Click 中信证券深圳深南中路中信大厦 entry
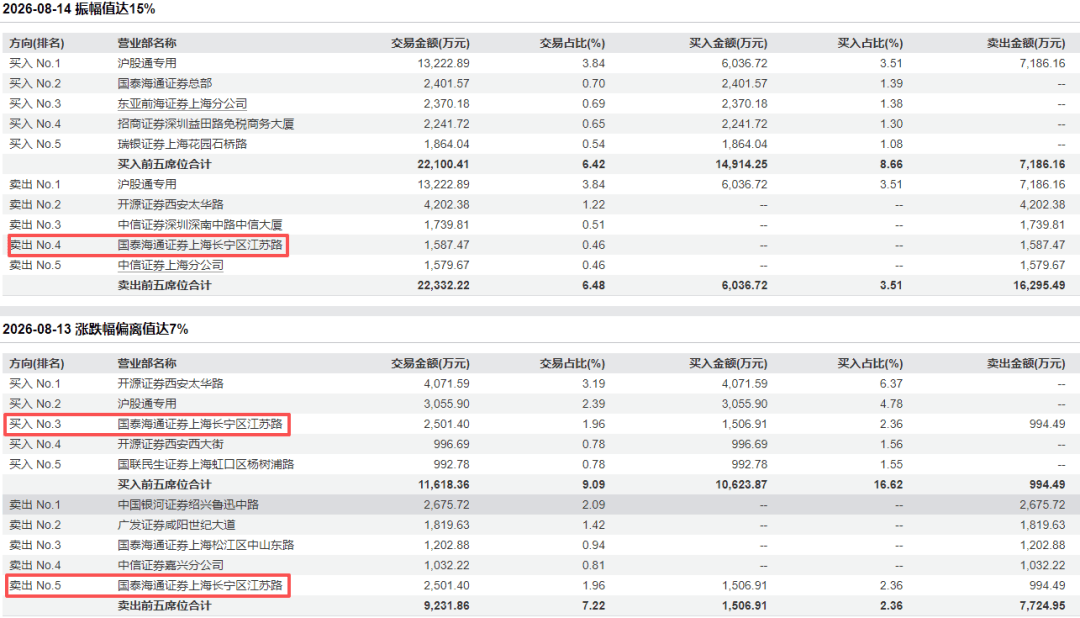Image resolution: width=1080 pixels, height=618 pixels. pos(200,225)
